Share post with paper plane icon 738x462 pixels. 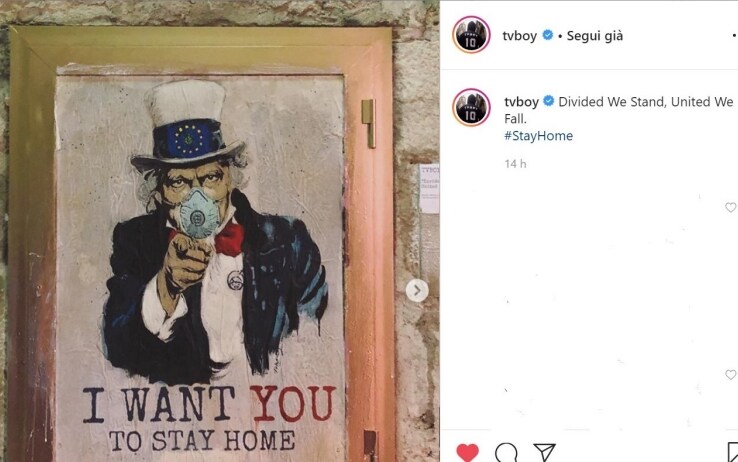coord(545,453)
